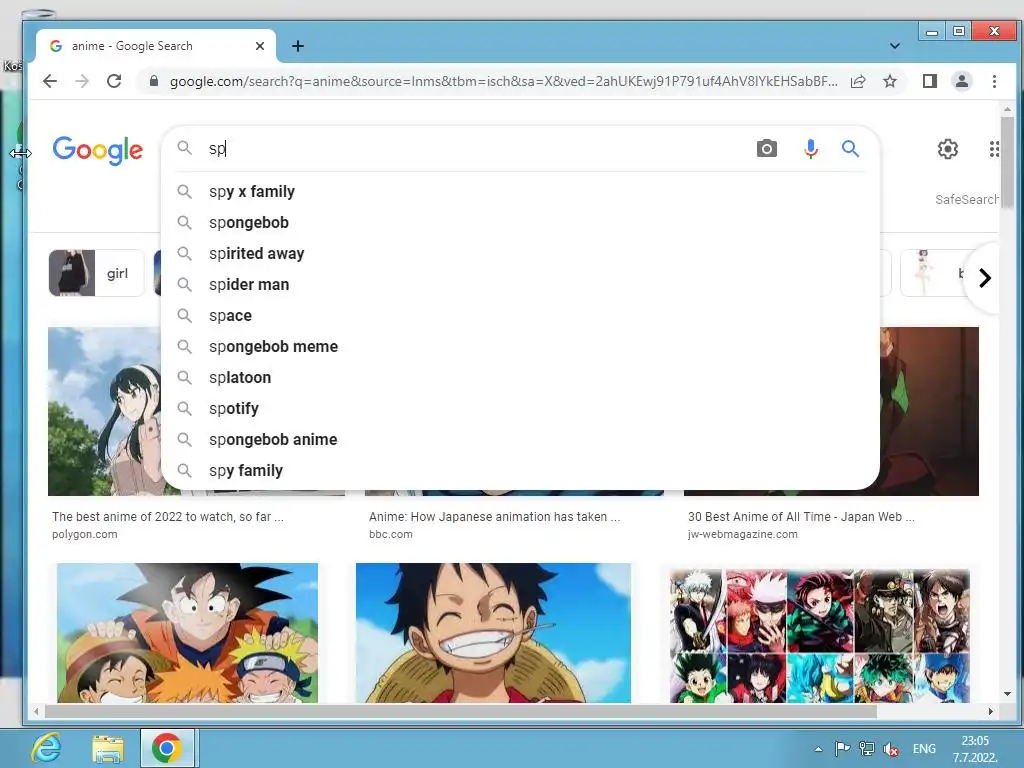The image size is (1024, 768).
Task: Go to Google logo homepage
Action: pyautogui.click(x=98, y=150)
